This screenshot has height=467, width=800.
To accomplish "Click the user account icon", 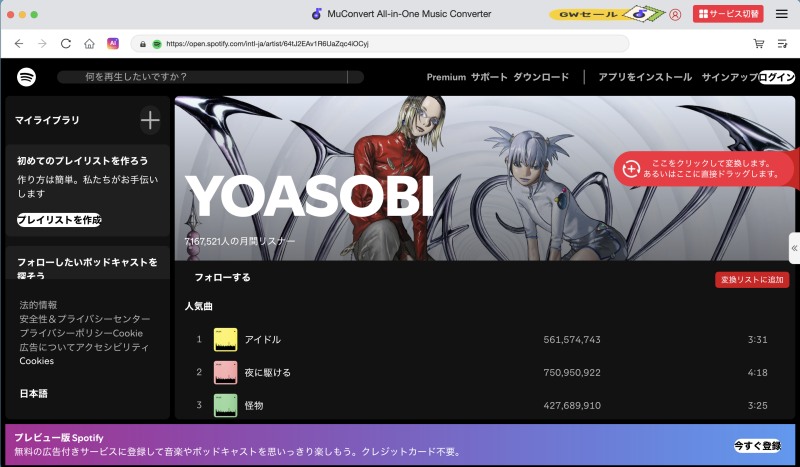I will click(x=675, y=14).
